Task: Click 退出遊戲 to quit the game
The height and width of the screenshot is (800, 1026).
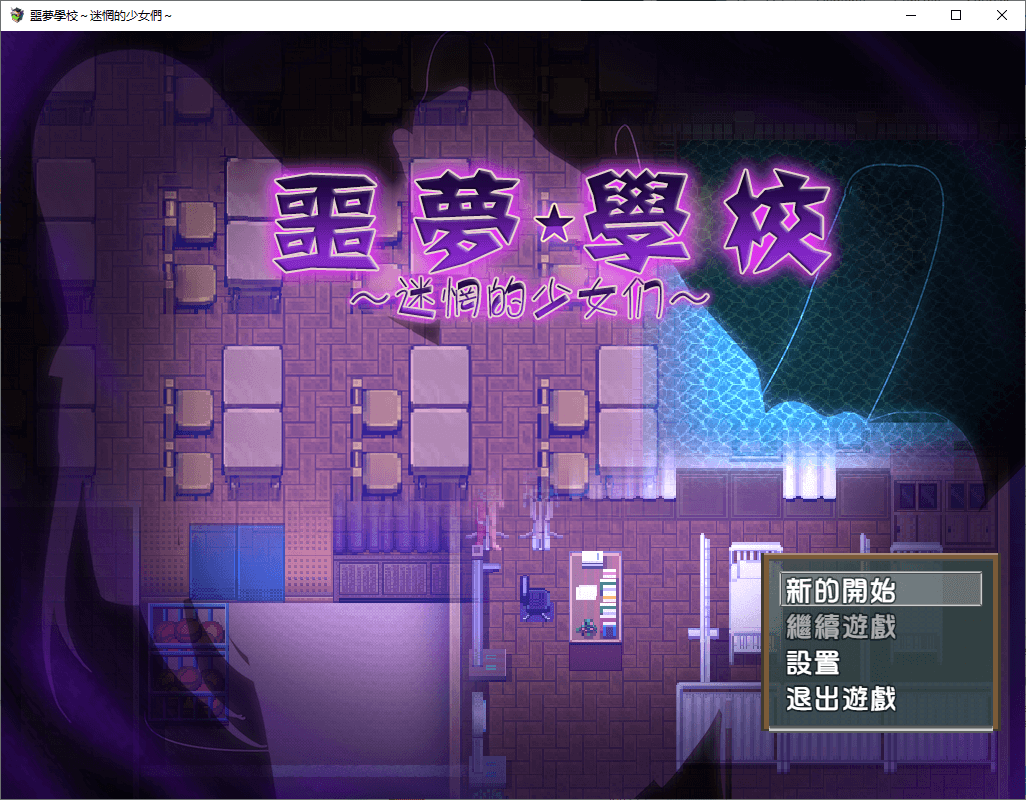Action: 841,699
